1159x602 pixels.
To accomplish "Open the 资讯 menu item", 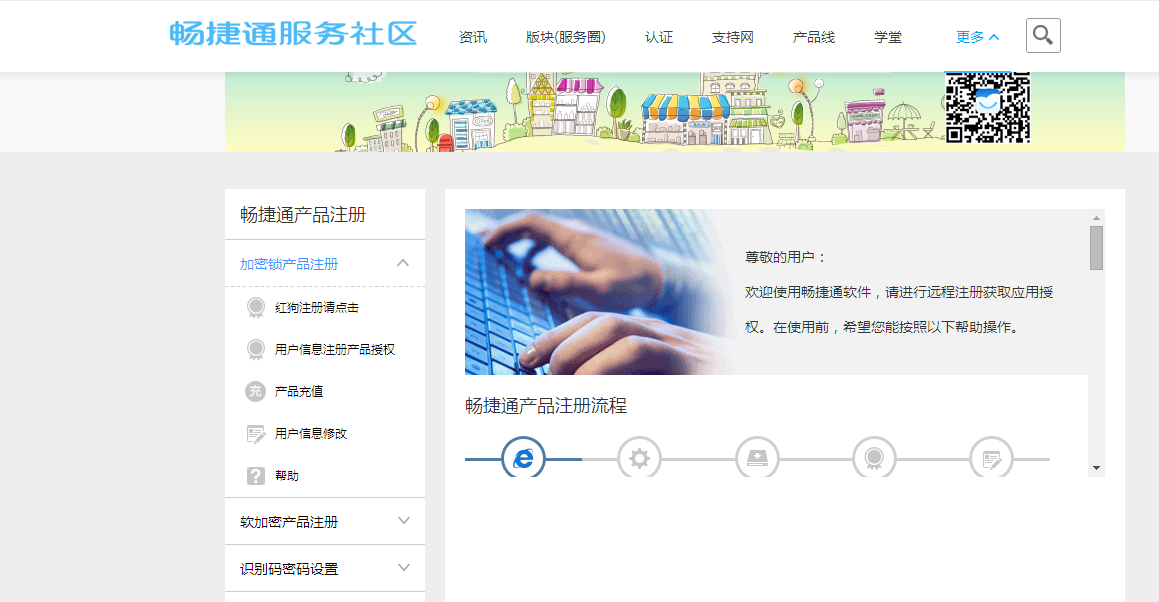I will point(473,37).
